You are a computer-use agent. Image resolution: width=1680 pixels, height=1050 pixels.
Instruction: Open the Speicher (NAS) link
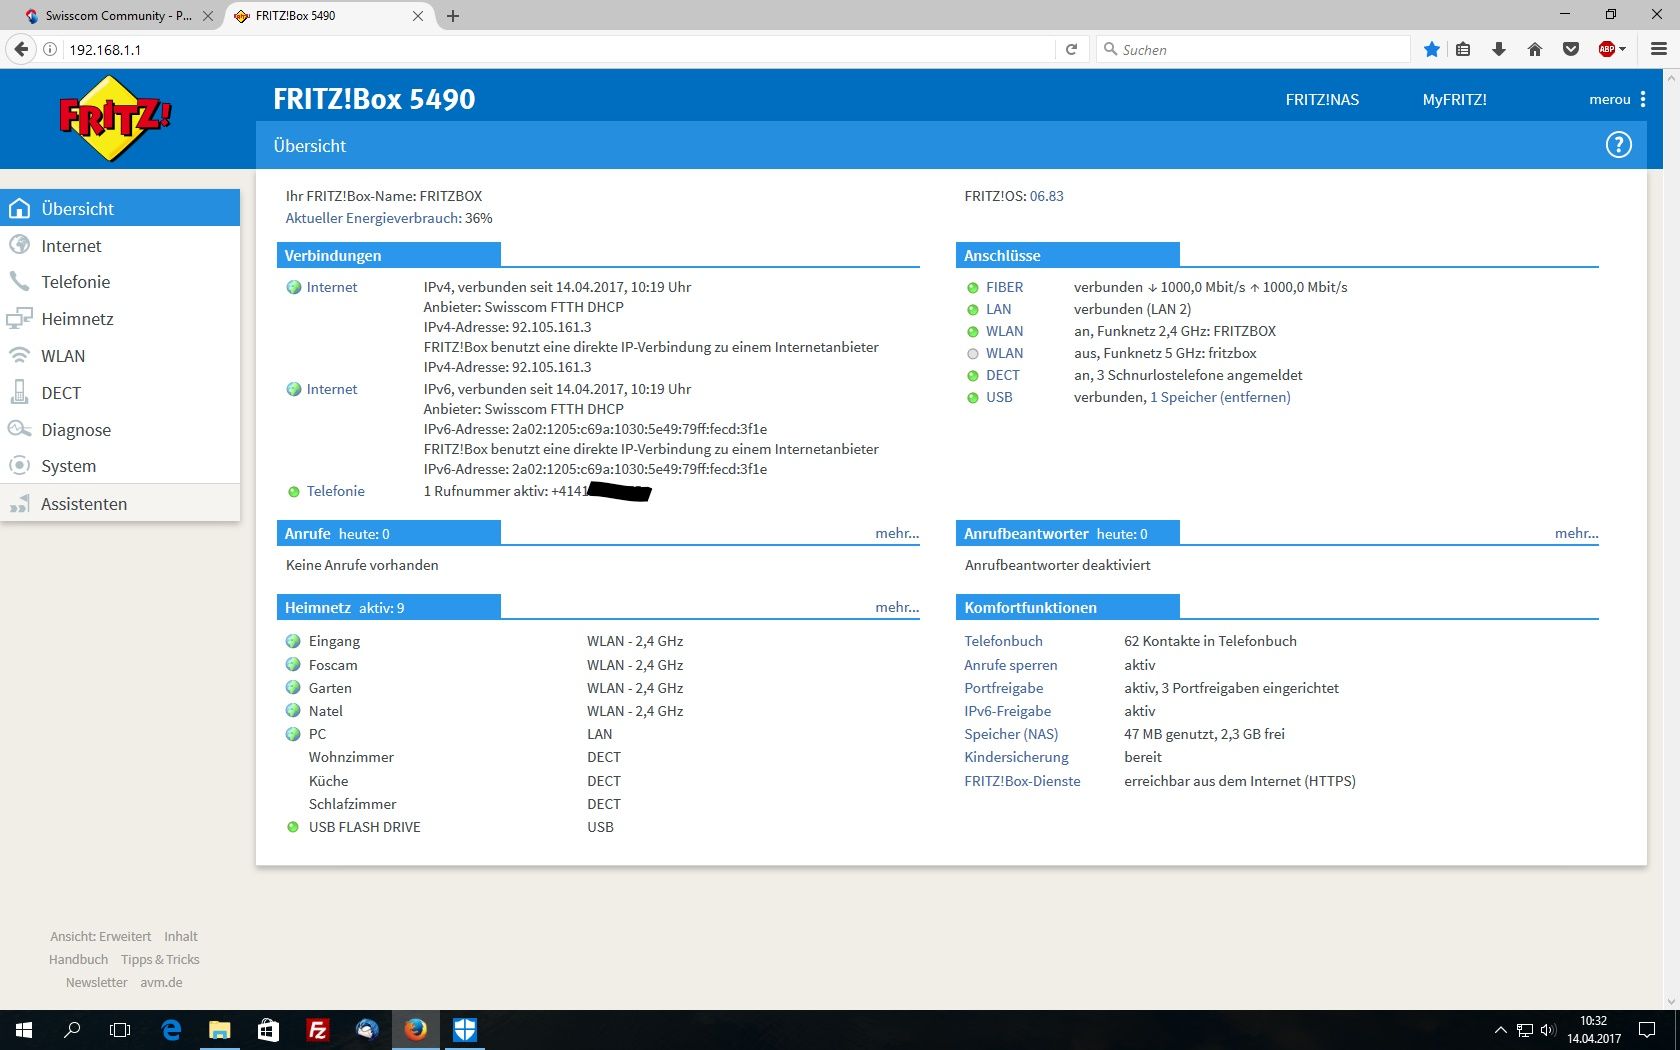pyautogui.click(x=1011, y=734)
